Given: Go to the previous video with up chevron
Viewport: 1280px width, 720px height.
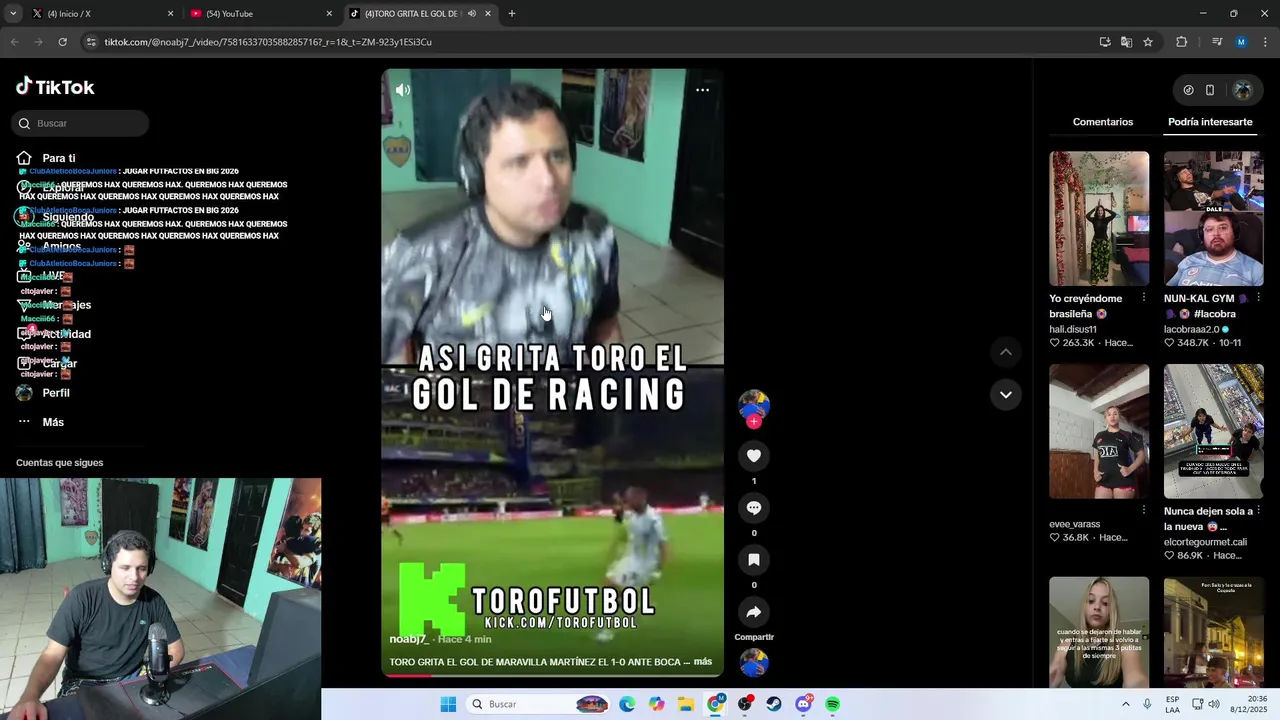Looking at the screenshot, I should [x=1006, y=352].
